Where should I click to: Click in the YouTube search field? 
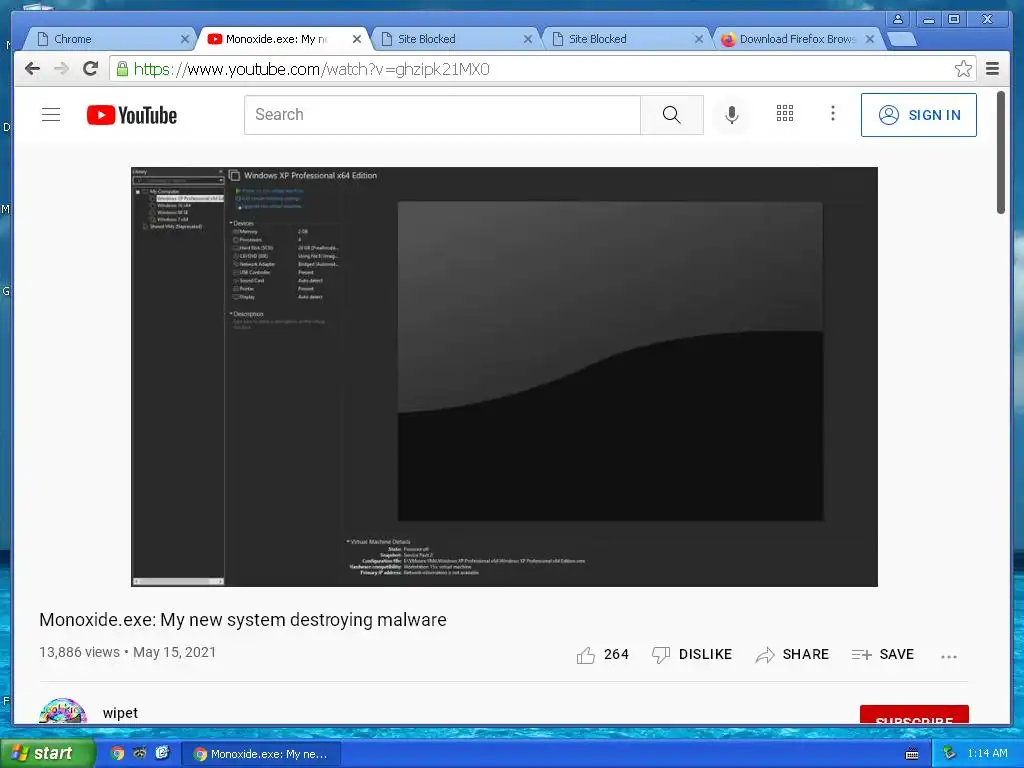coord(442,115)
